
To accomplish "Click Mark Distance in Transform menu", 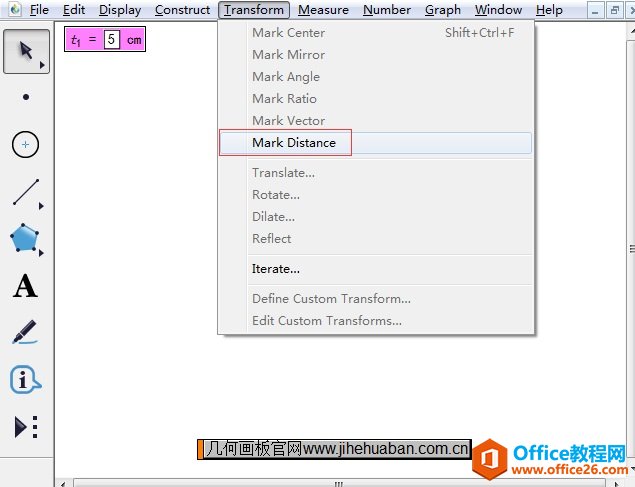I will 294,143.
